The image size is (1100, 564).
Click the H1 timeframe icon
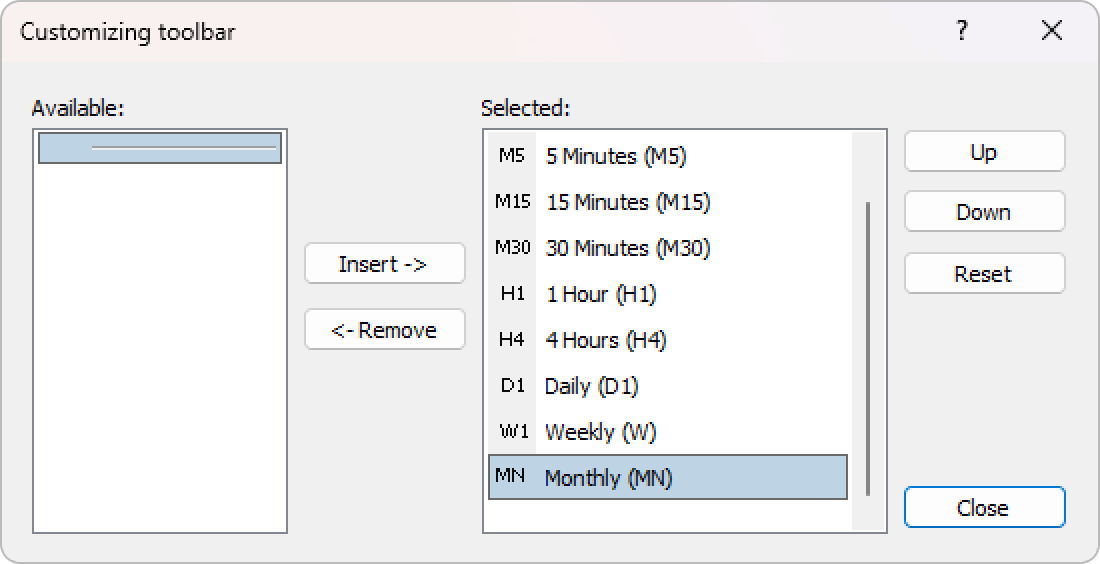click(512, 293)
